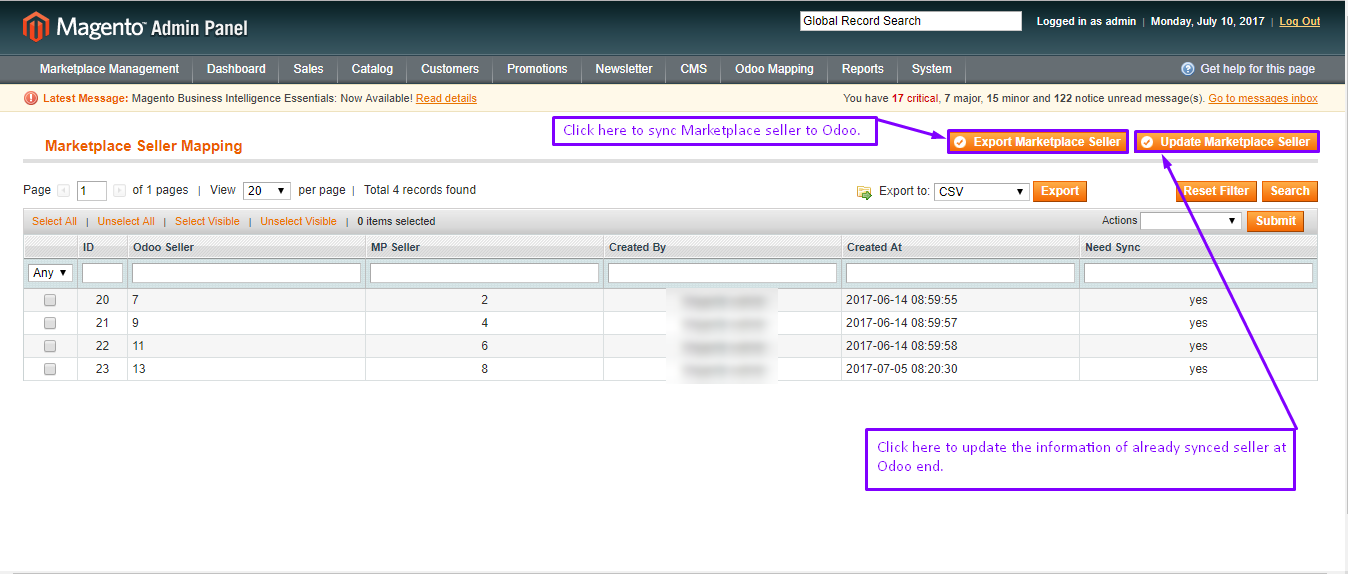Open the Sales menu

pos(308,69)
